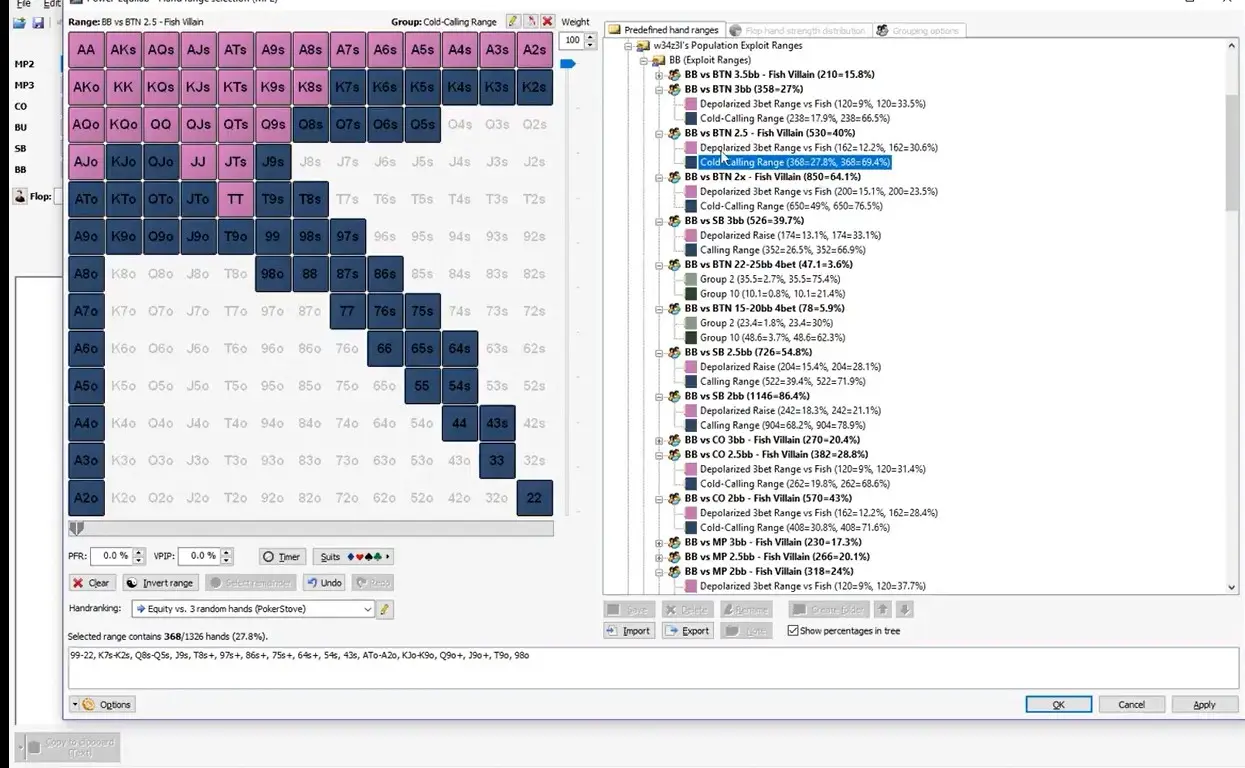Image resolution: width=1245 pixels, height=768 pixels.
Task: Click the Apply button
Action: click(x=1205, y=704)
